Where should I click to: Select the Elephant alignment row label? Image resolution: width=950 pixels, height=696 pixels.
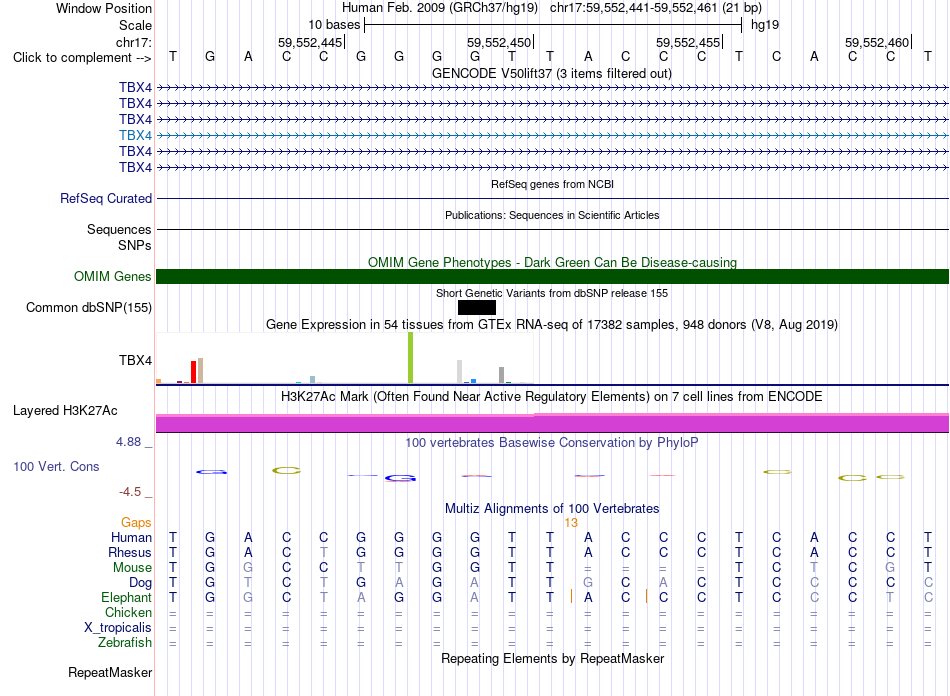tap(127, 598)
